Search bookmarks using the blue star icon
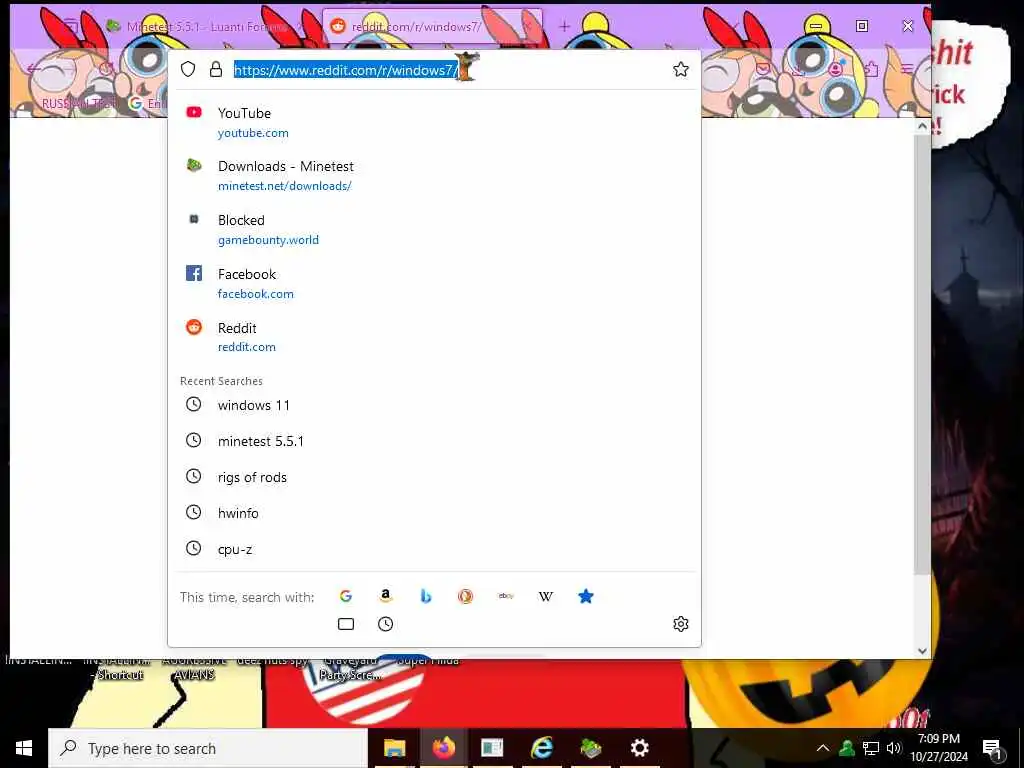Screen dimensions: 1024x768 tap(586, 596)
